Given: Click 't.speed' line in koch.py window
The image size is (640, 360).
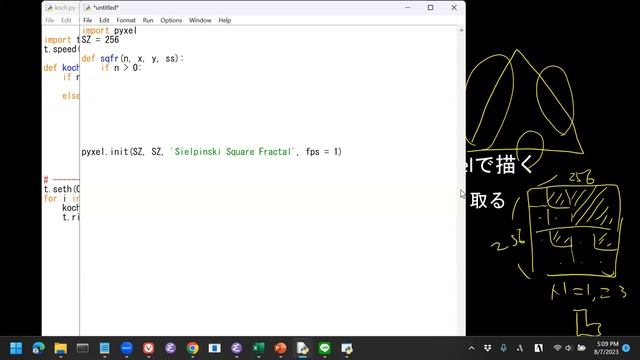Looking at the screenshot, I should point(61,49).
